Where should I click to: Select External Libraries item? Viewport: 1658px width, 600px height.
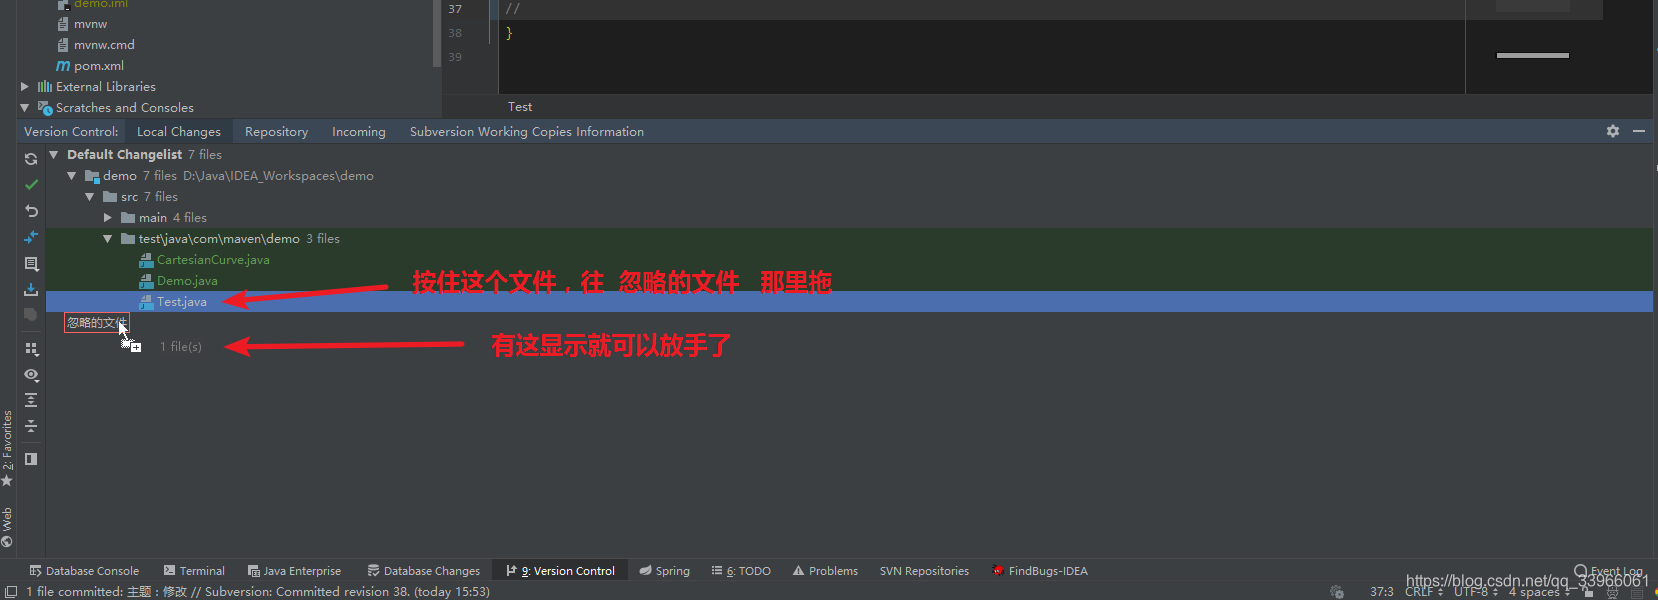(x=106, y=87)
